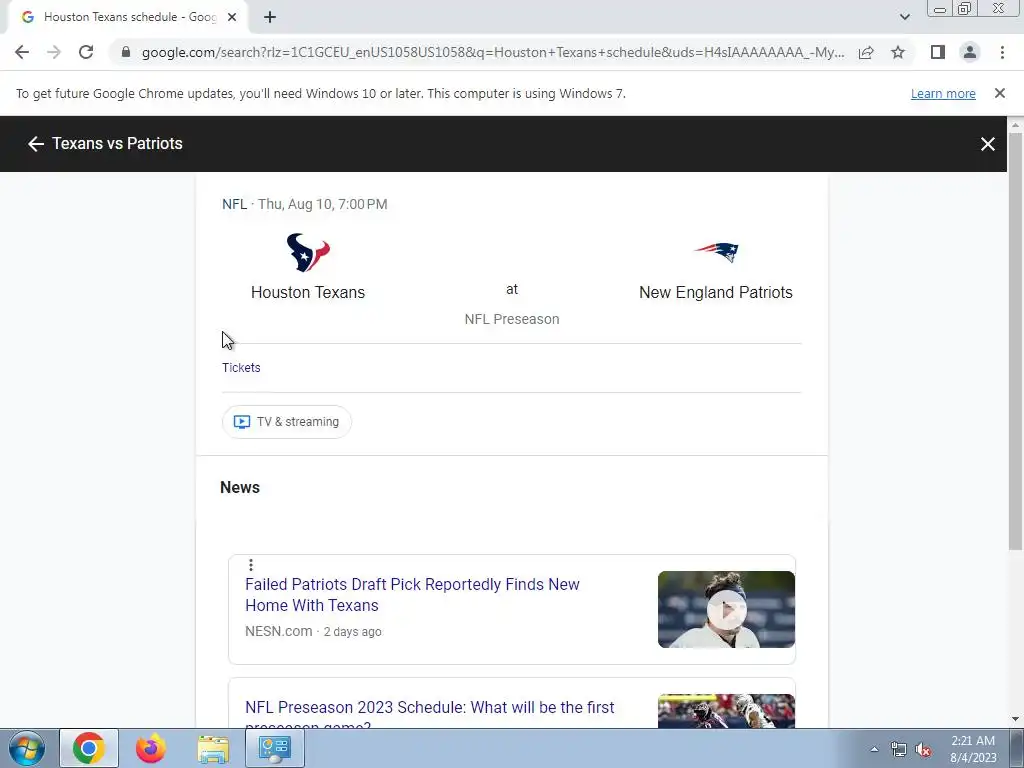Viewport: 1024px width, 768px height.
Task: Open File Explorer from the taskbar
Action: pyautogui.click(x=213, y=748)
